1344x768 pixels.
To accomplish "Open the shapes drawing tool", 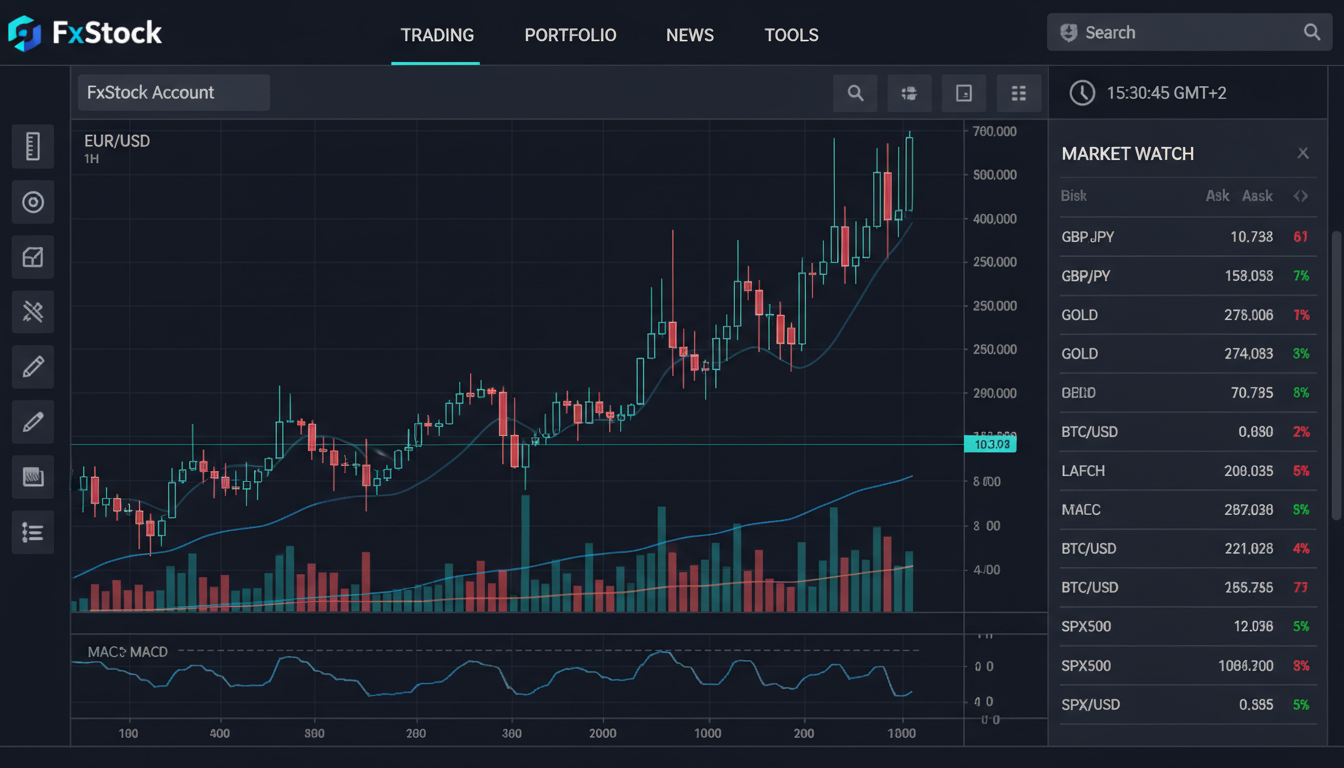I will (33, 256).
